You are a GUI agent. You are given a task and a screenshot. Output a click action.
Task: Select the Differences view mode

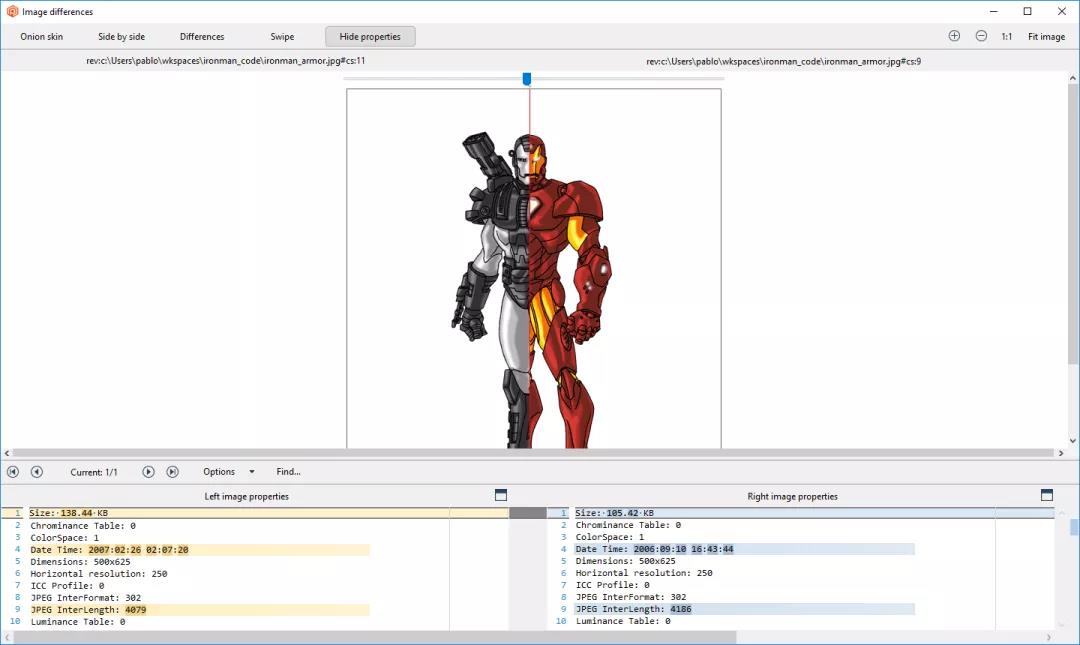pos(202,37)
